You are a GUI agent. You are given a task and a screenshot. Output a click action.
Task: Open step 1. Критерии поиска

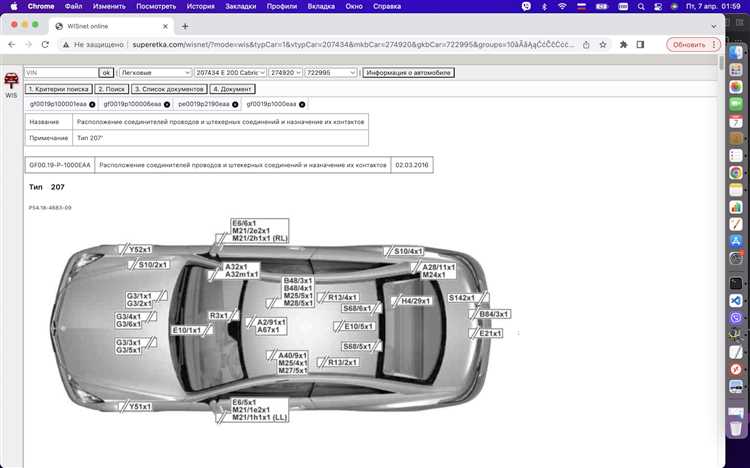coord(58,89)
